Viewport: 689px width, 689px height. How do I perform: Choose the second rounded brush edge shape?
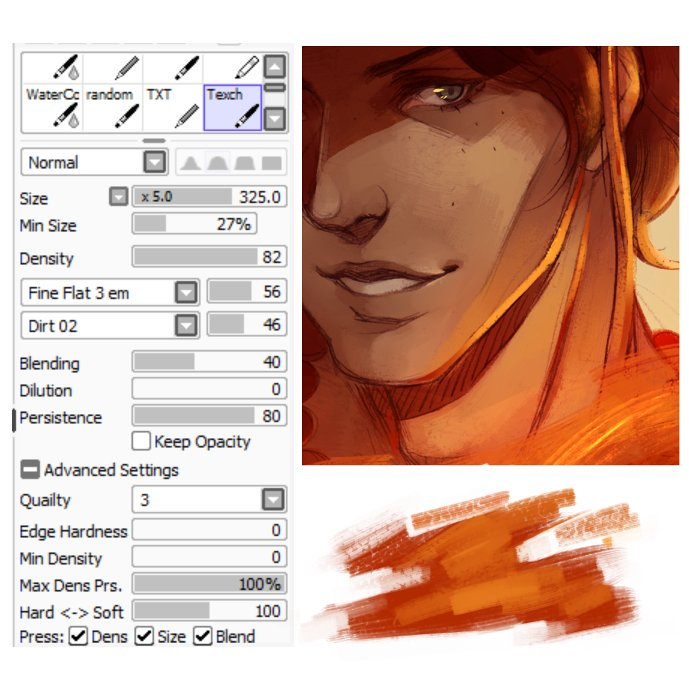pyautogui.click(x=218, y=163)
